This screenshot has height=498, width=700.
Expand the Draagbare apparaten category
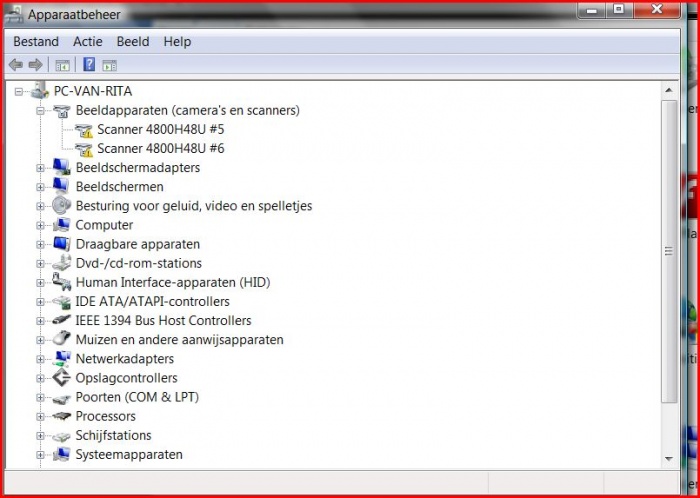40,245
